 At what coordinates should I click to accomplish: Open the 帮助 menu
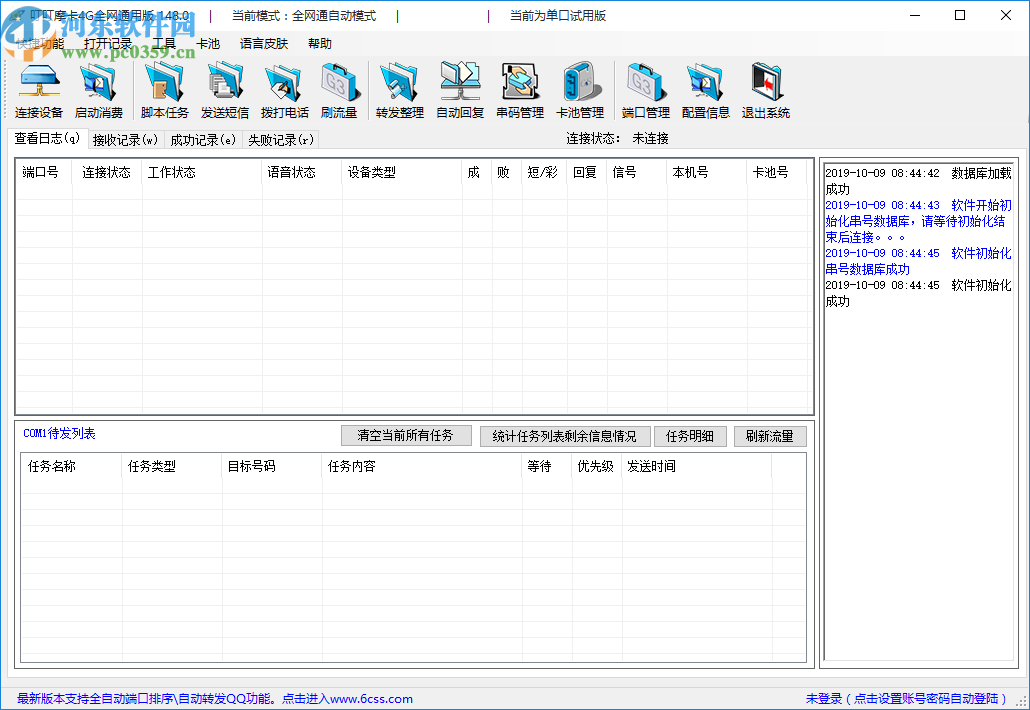[320, 44]
